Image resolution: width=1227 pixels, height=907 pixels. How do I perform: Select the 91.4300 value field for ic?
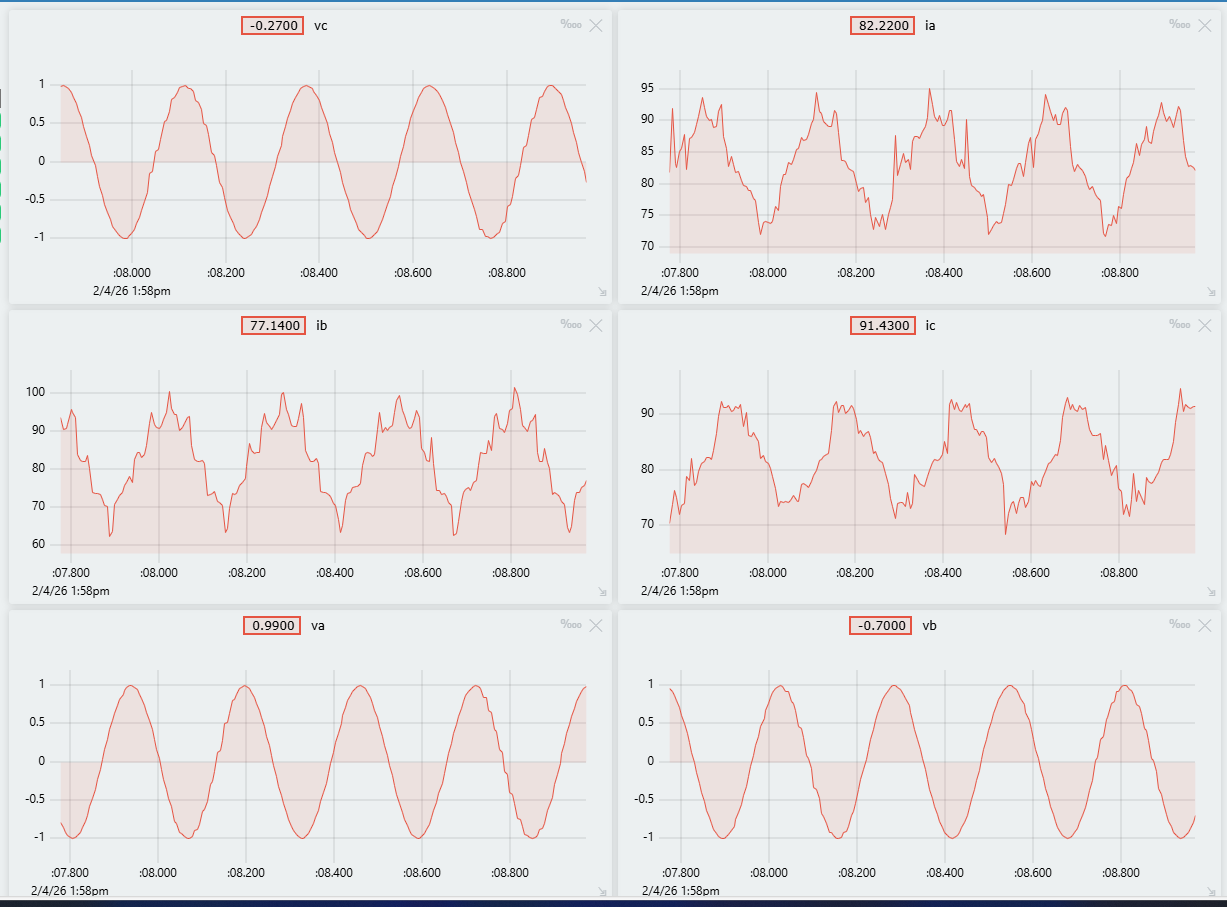(x=882, y=326)
